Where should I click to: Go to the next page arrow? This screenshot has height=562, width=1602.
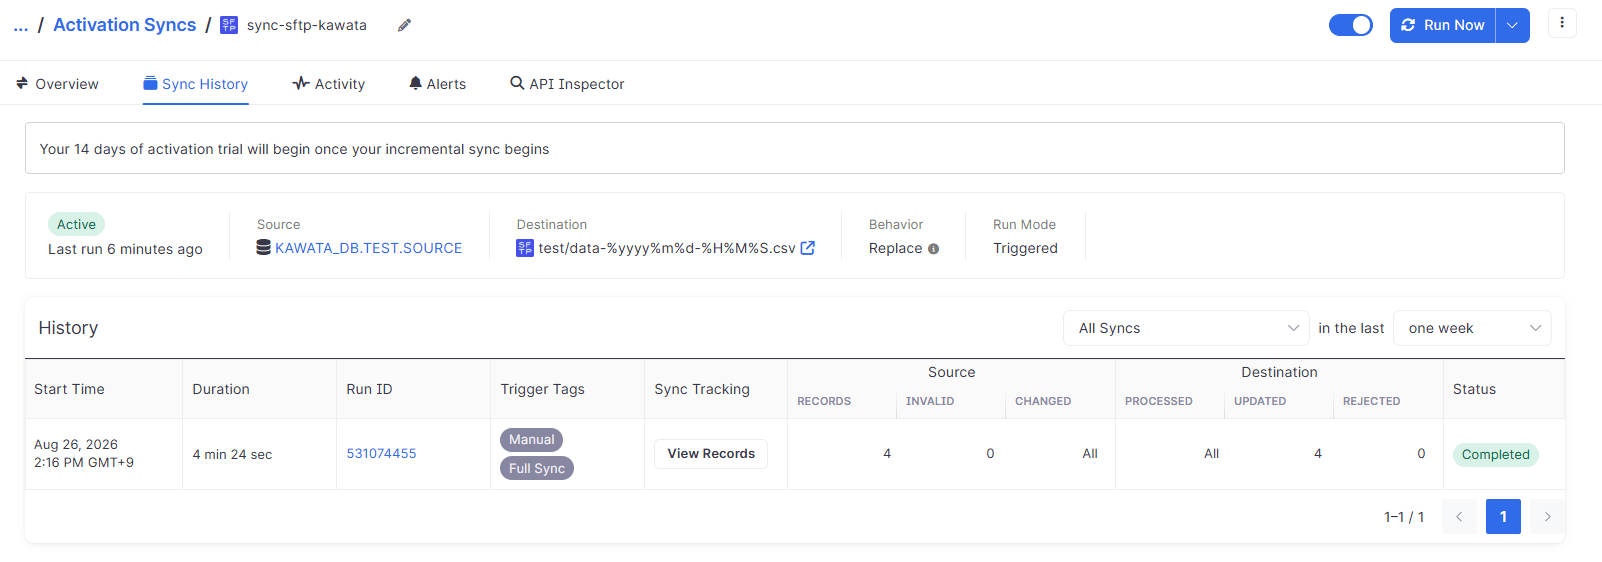(1547, 516)
